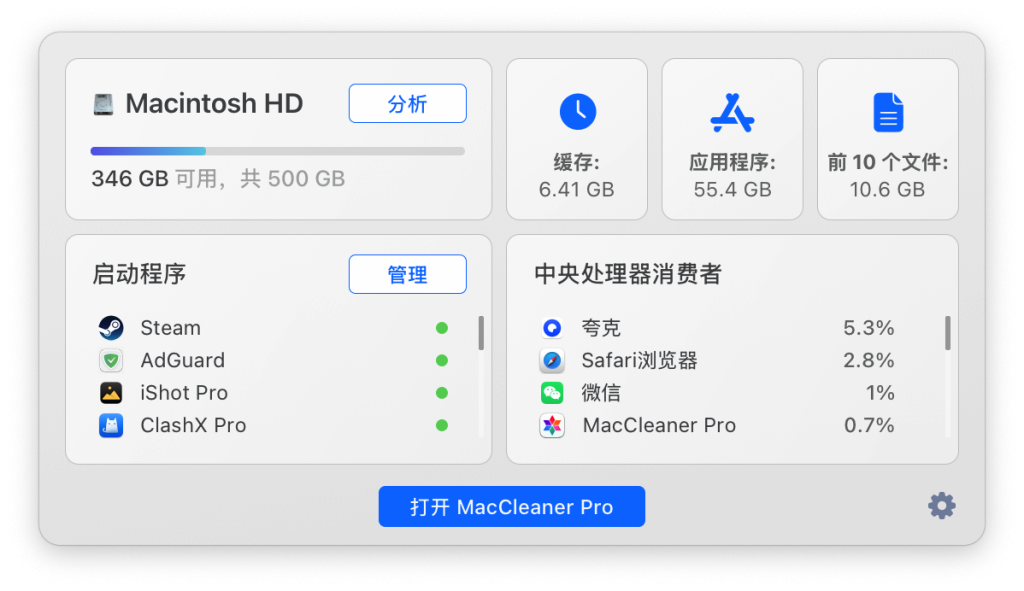Click the document icon for 前 10 个文件

(x=888, y=112)
